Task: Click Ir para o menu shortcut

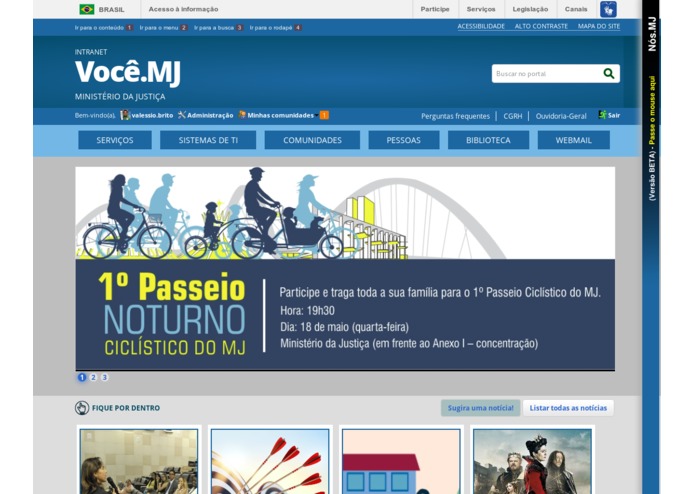Action: (x=164, y=27)
